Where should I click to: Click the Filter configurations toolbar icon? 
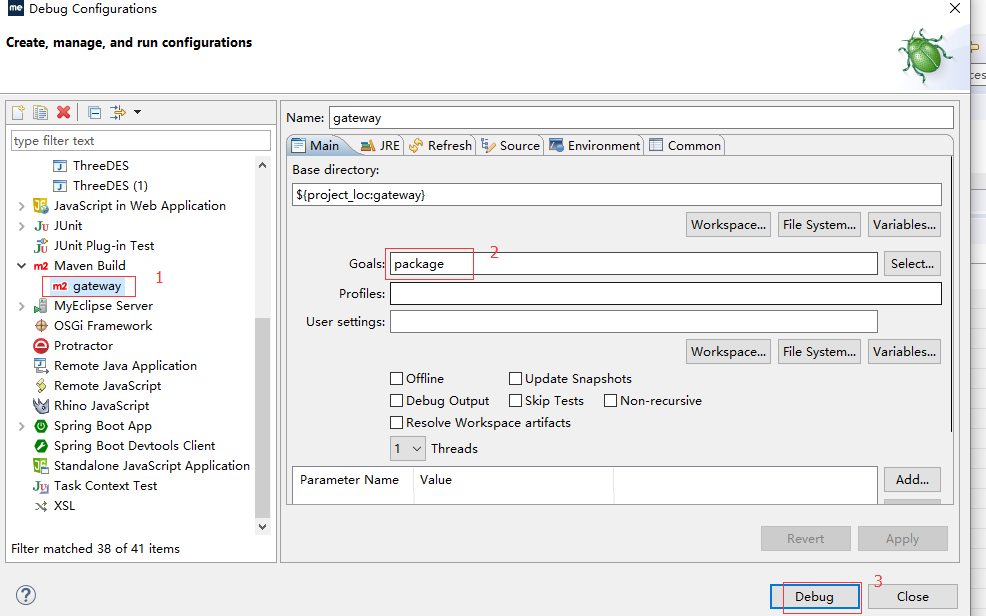[x=118, y=113]
